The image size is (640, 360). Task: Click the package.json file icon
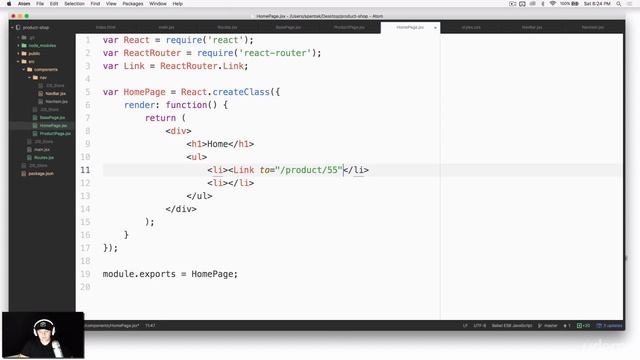(x=24, y=173)
